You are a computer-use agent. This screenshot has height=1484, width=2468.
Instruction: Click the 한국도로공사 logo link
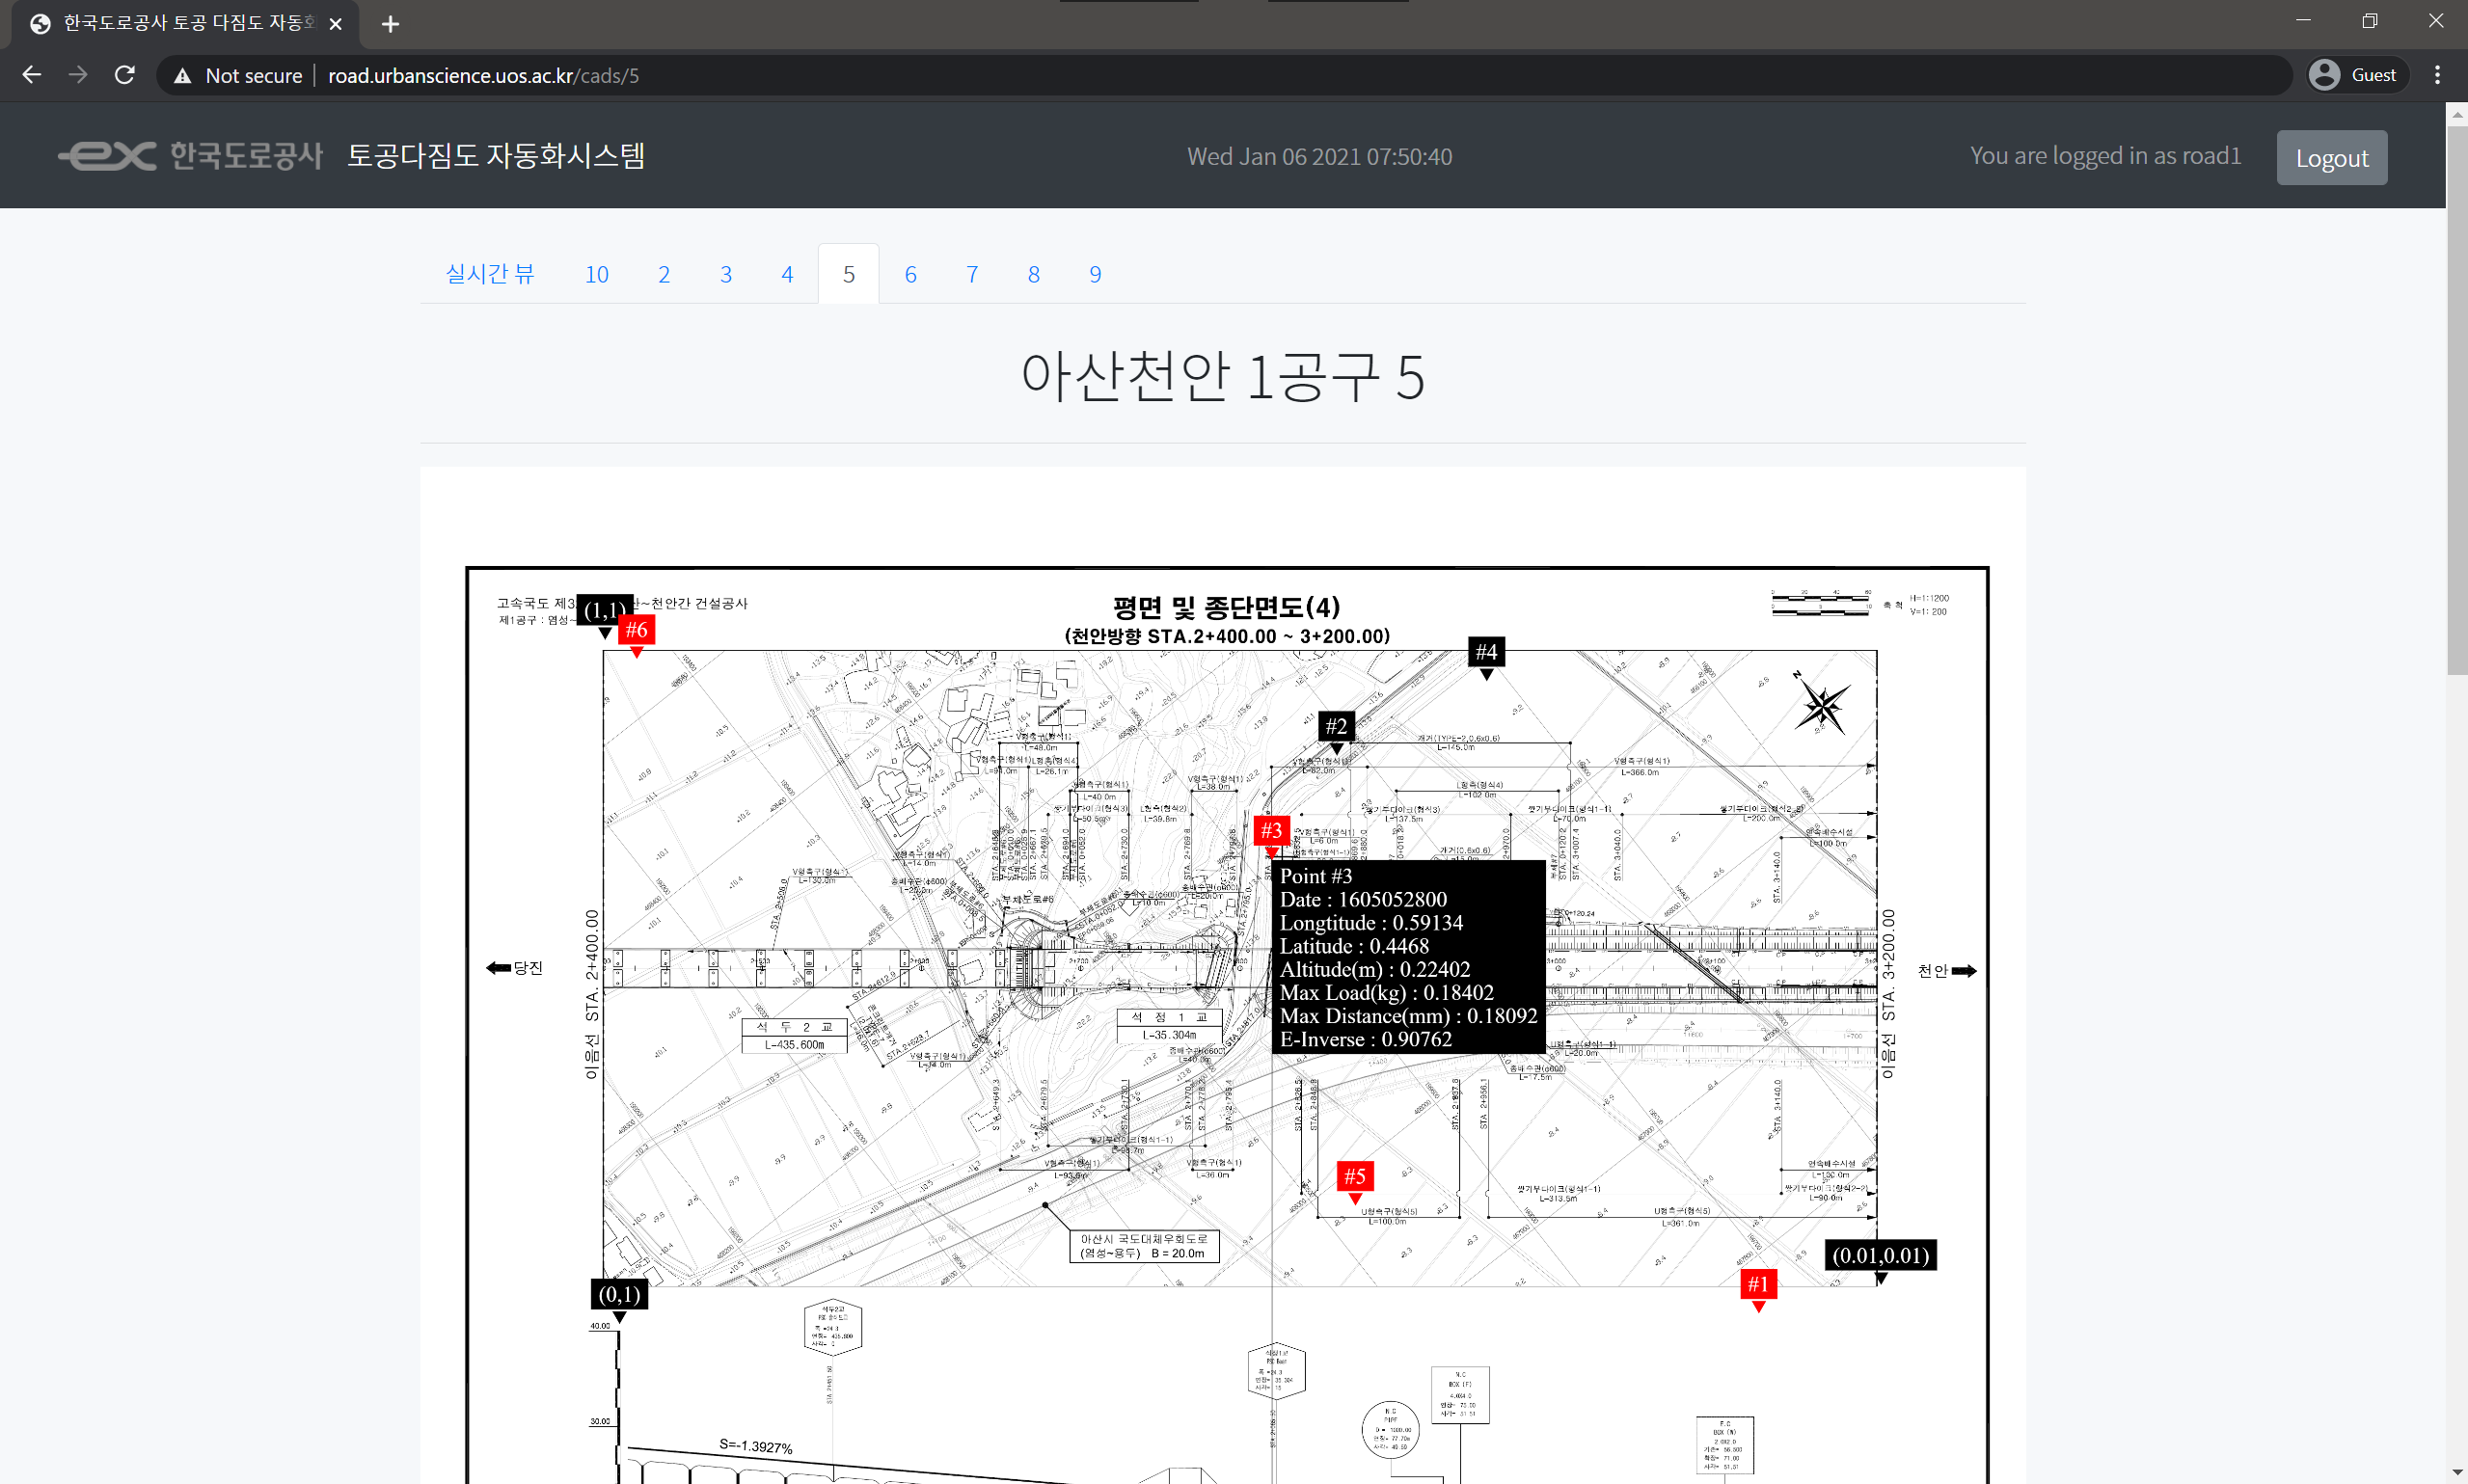pyautogui.click(x=192, y=156)
